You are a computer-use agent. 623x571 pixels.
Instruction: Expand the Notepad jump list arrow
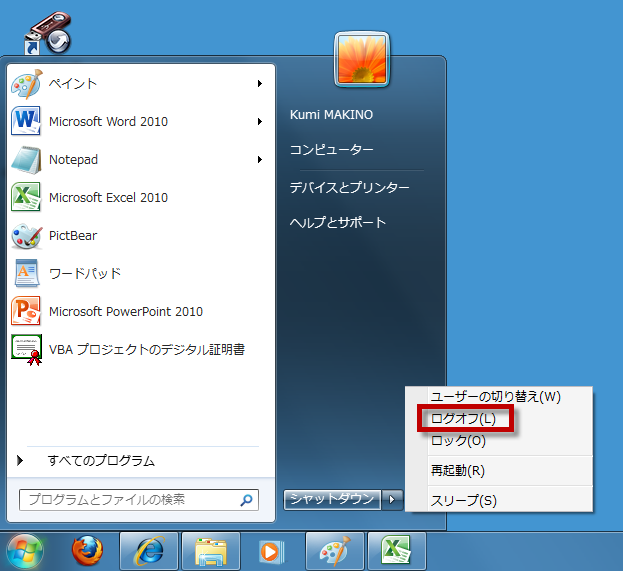pos(259,159)
